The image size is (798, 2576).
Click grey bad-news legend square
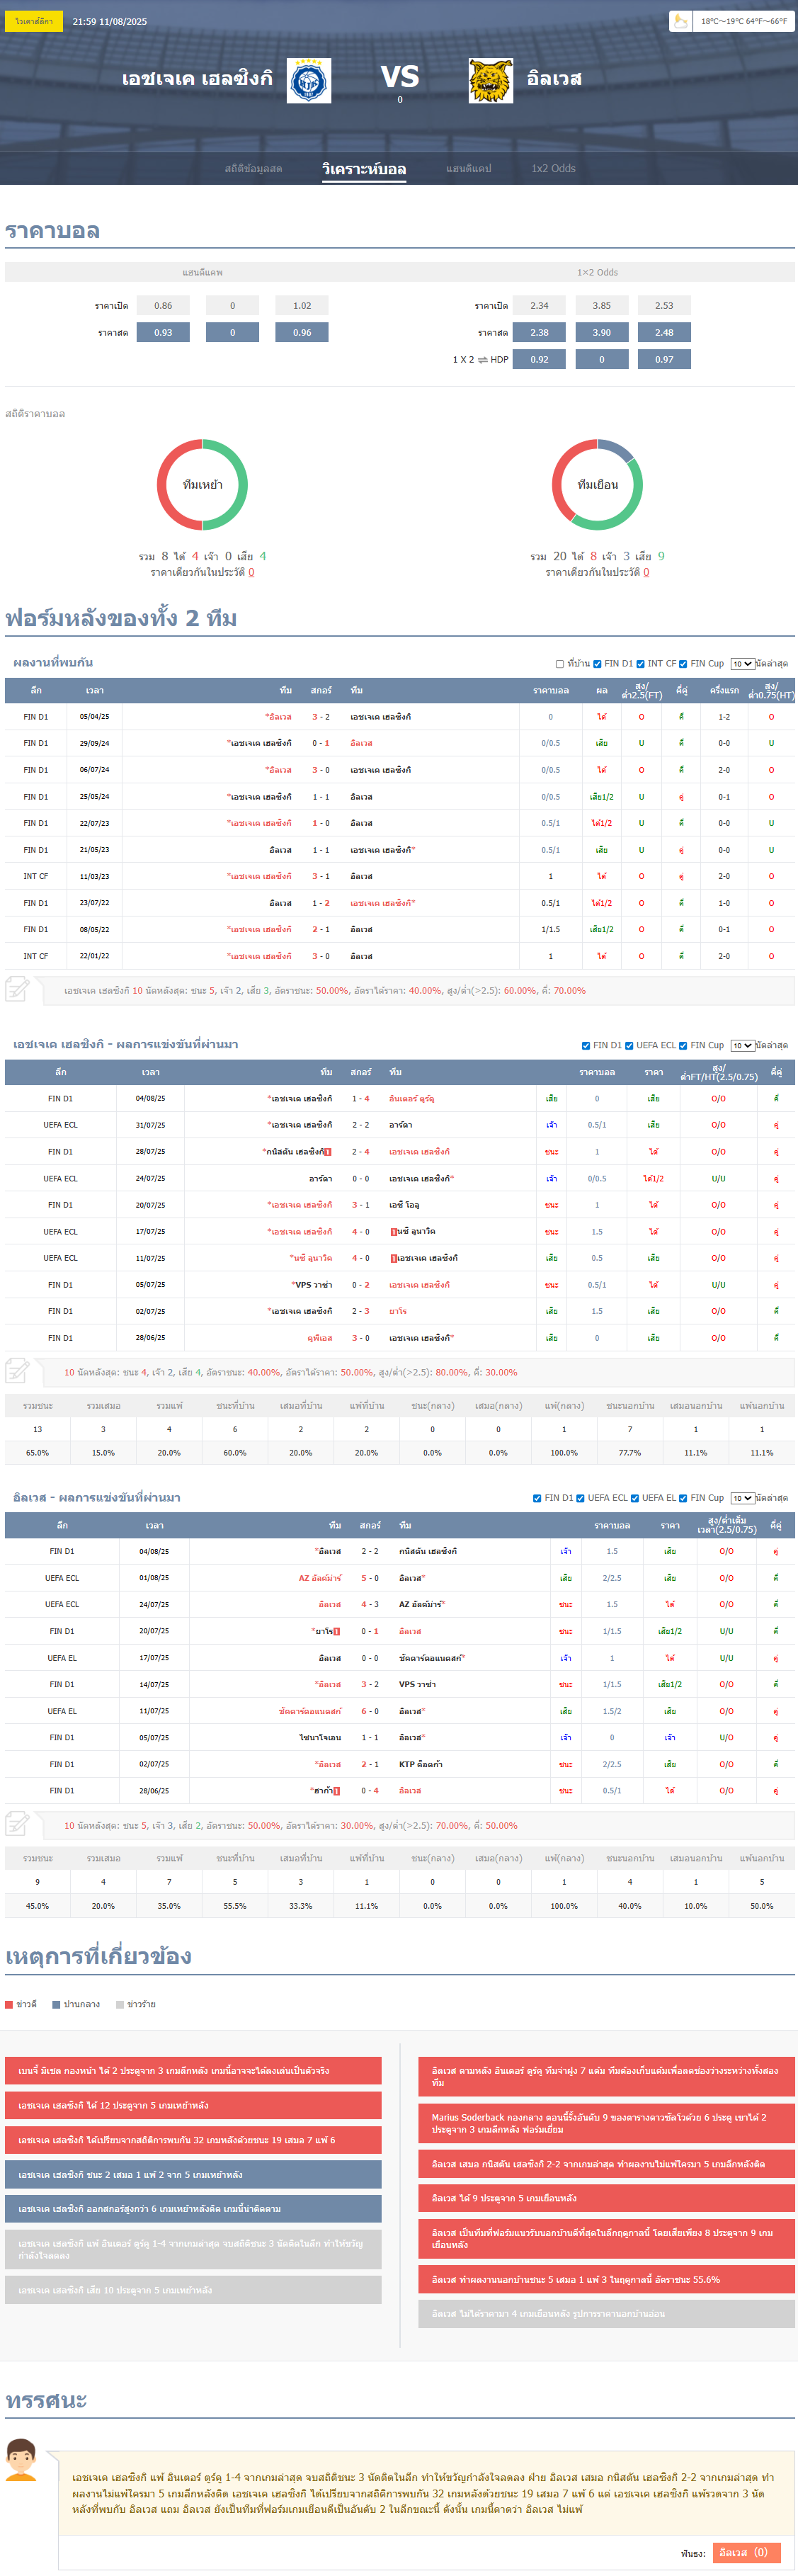point(120,2004)
